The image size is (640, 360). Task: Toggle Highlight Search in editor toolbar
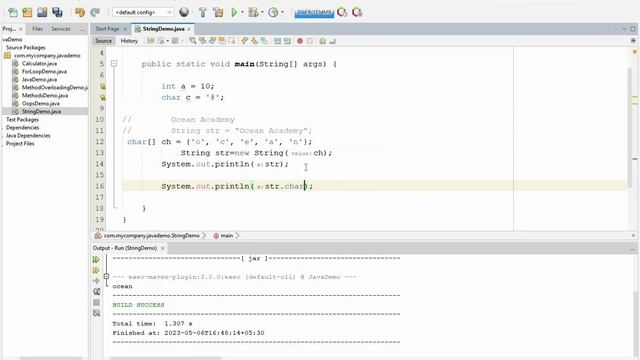(x=222, y=41)
